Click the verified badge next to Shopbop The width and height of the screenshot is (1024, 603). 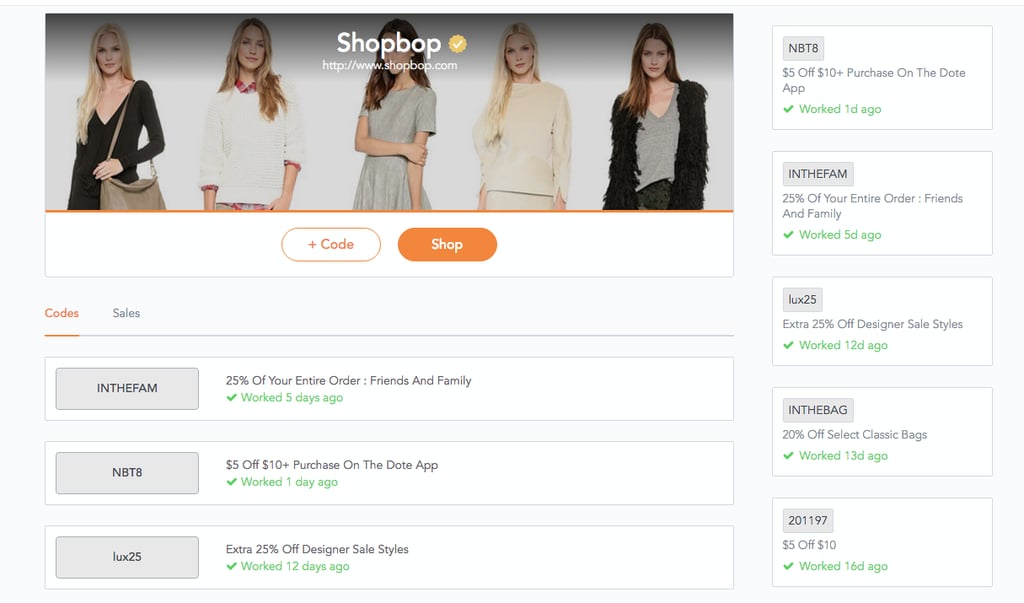click(458, 44)
